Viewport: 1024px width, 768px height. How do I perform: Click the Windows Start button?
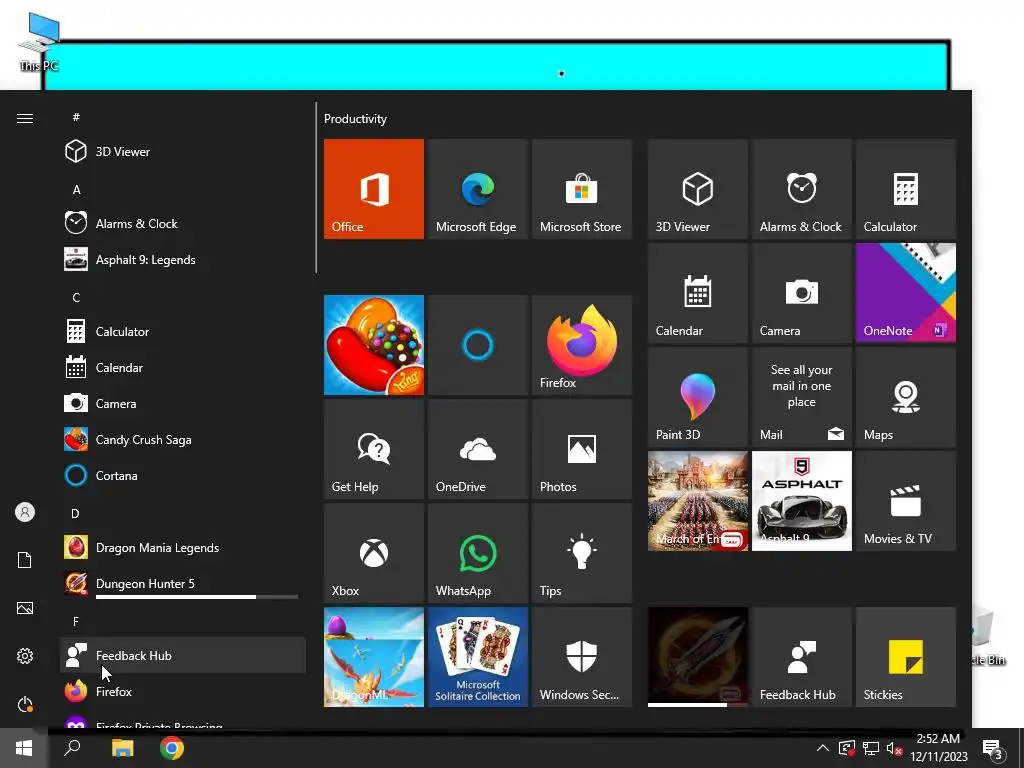(x=24, y=748)
